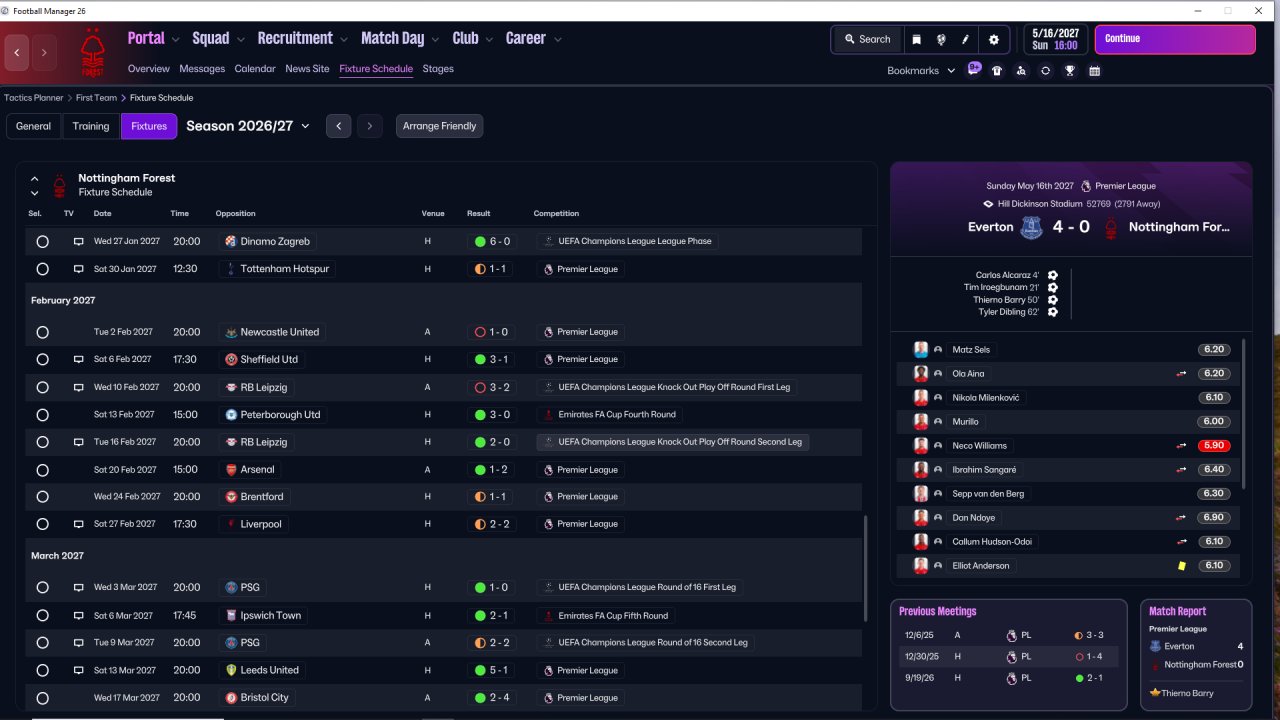Select the Liverpool fixture radio button
The width and height of the screenshot is (1280, 720).
click(x=42, y=524)
